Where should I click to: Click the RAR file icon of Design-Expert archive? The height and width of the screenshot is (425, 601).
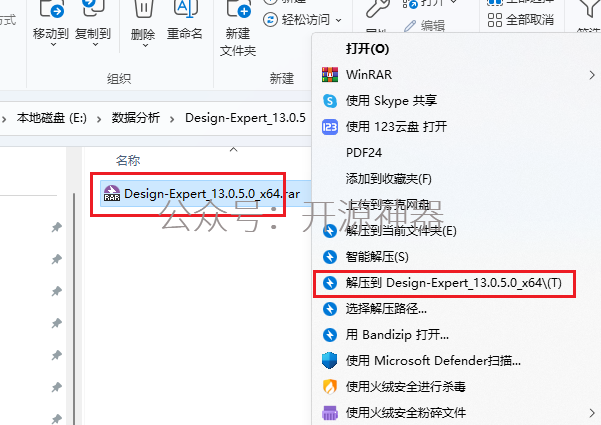112,194
